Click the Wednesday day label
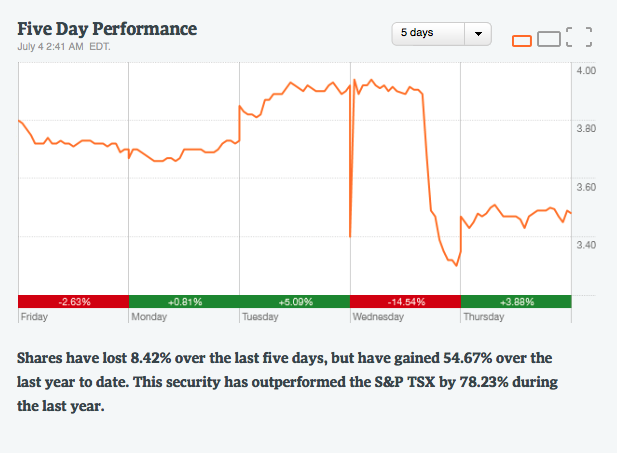Image resolution: width=618 pixels, height=453 pixels. click(377, 316)
